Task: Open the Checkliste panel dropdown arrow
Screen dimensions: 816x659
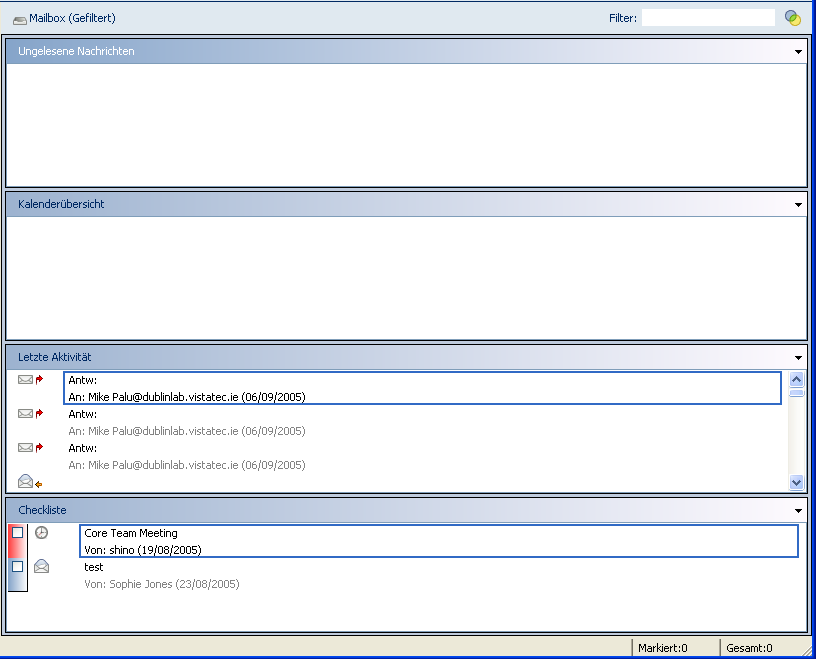Action: [798, 511]
